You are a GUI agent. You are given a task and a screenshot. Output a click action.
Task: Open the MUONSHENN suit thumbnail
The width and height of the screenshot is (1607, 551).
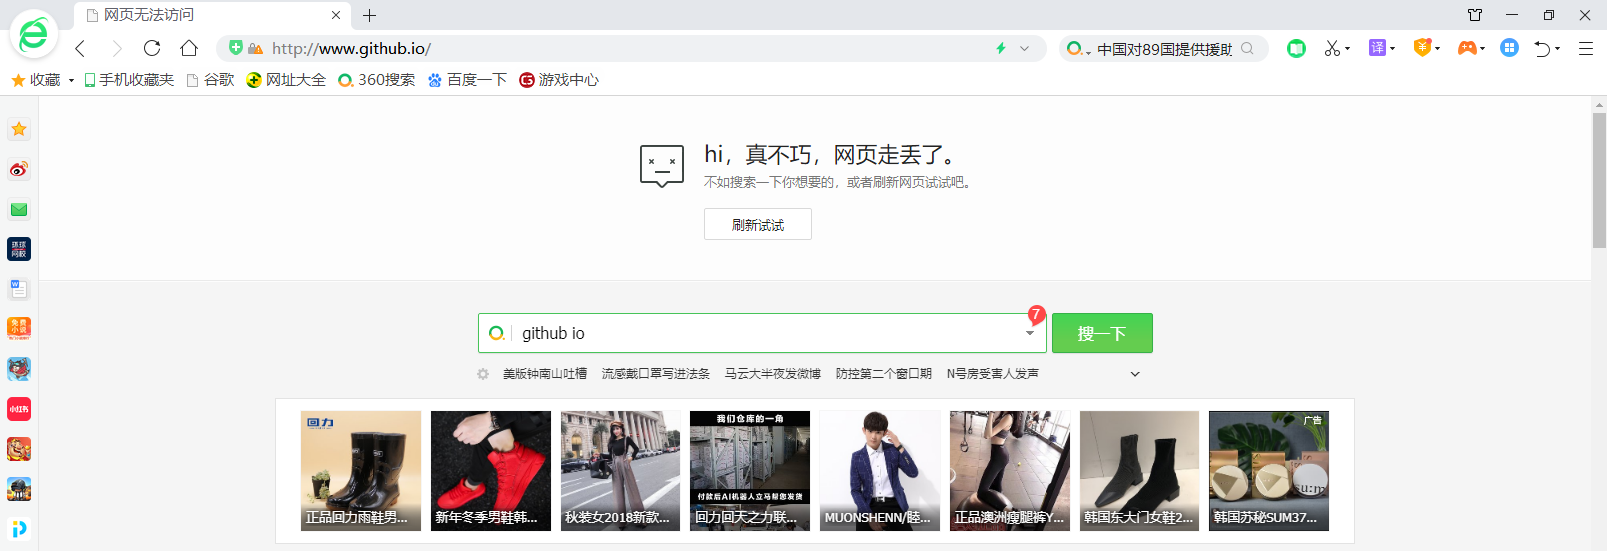pos(880,470)
